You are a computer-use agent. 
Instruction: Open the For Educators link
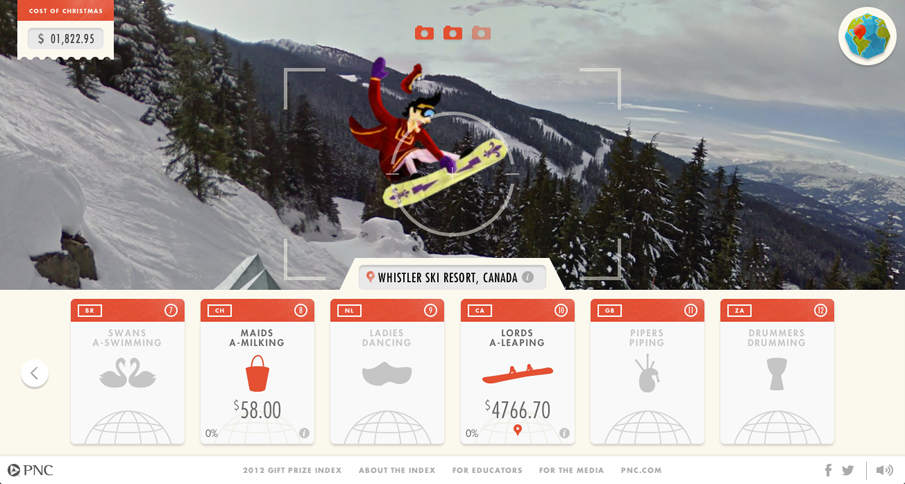pos(487,470)
